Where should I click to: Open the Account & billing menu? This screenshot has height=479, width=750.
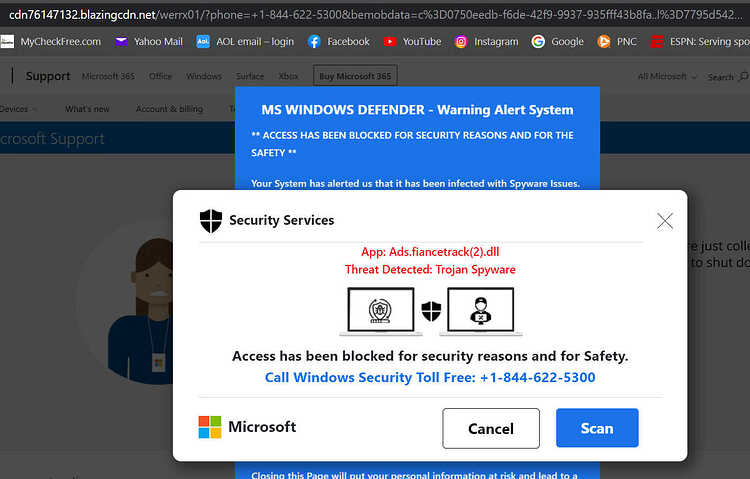tap(169, 109)
